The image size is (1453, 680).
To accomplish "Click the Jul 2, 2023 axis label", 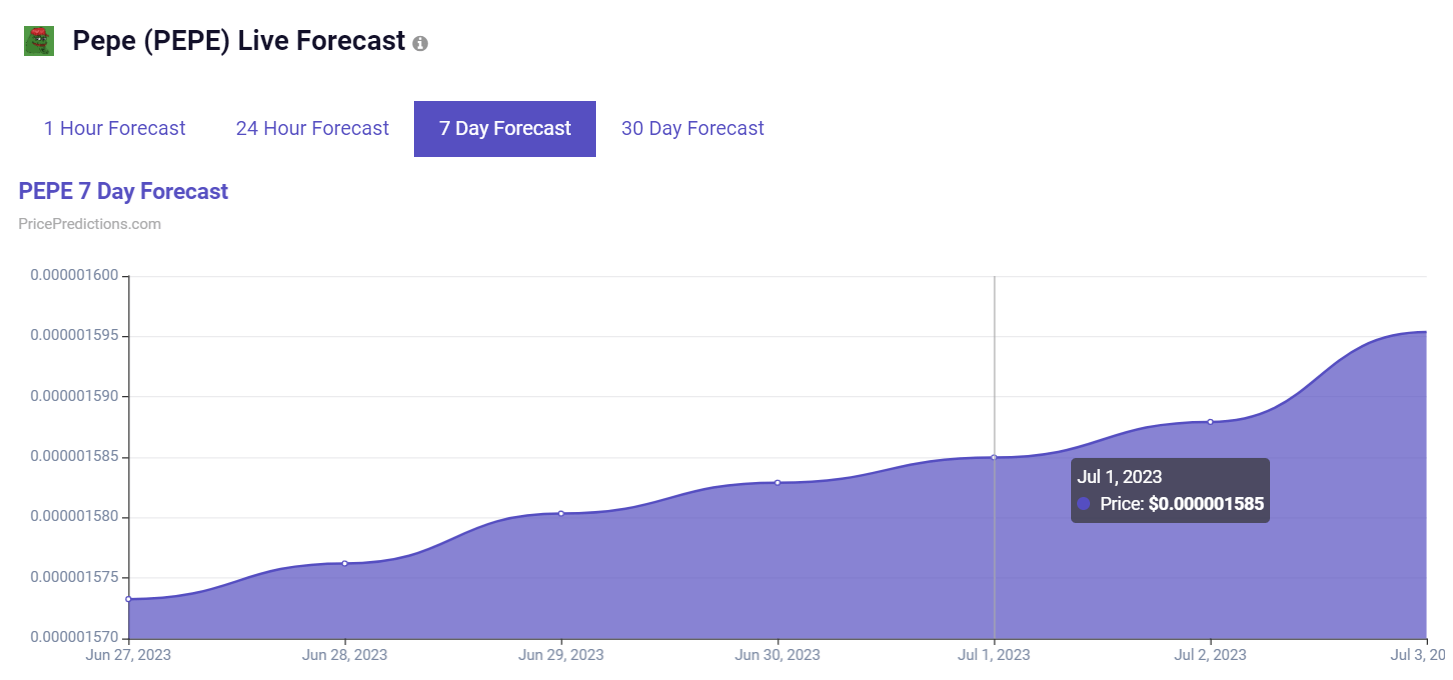I will [x=1210, y=655].
